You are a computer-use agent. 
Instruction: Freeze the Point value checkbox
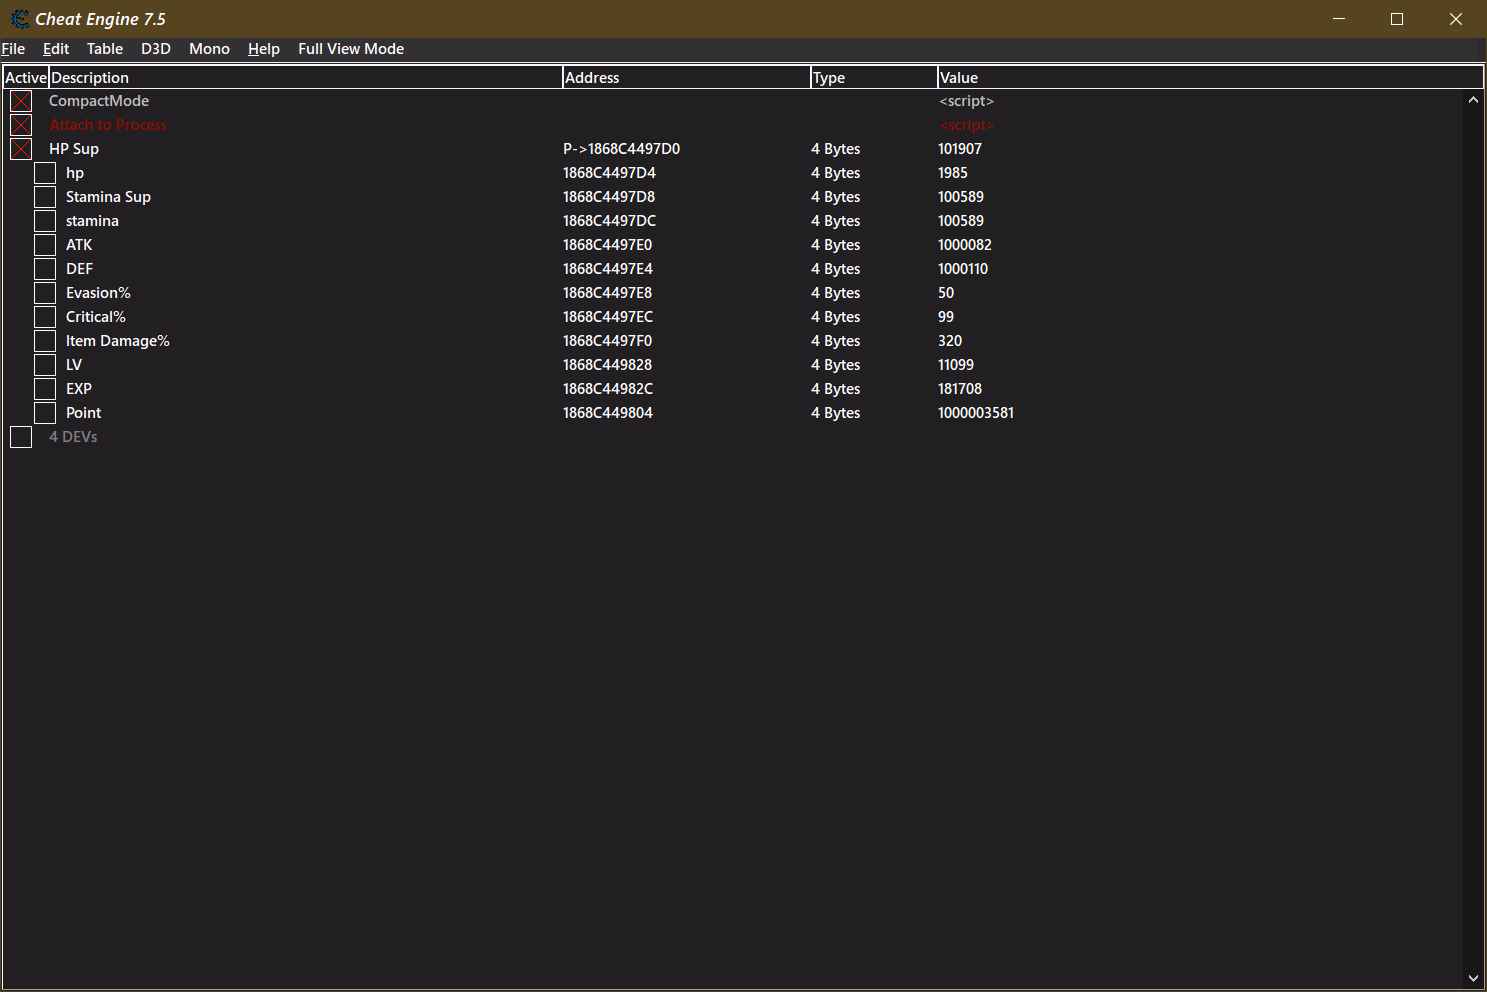tap(45, 413)
